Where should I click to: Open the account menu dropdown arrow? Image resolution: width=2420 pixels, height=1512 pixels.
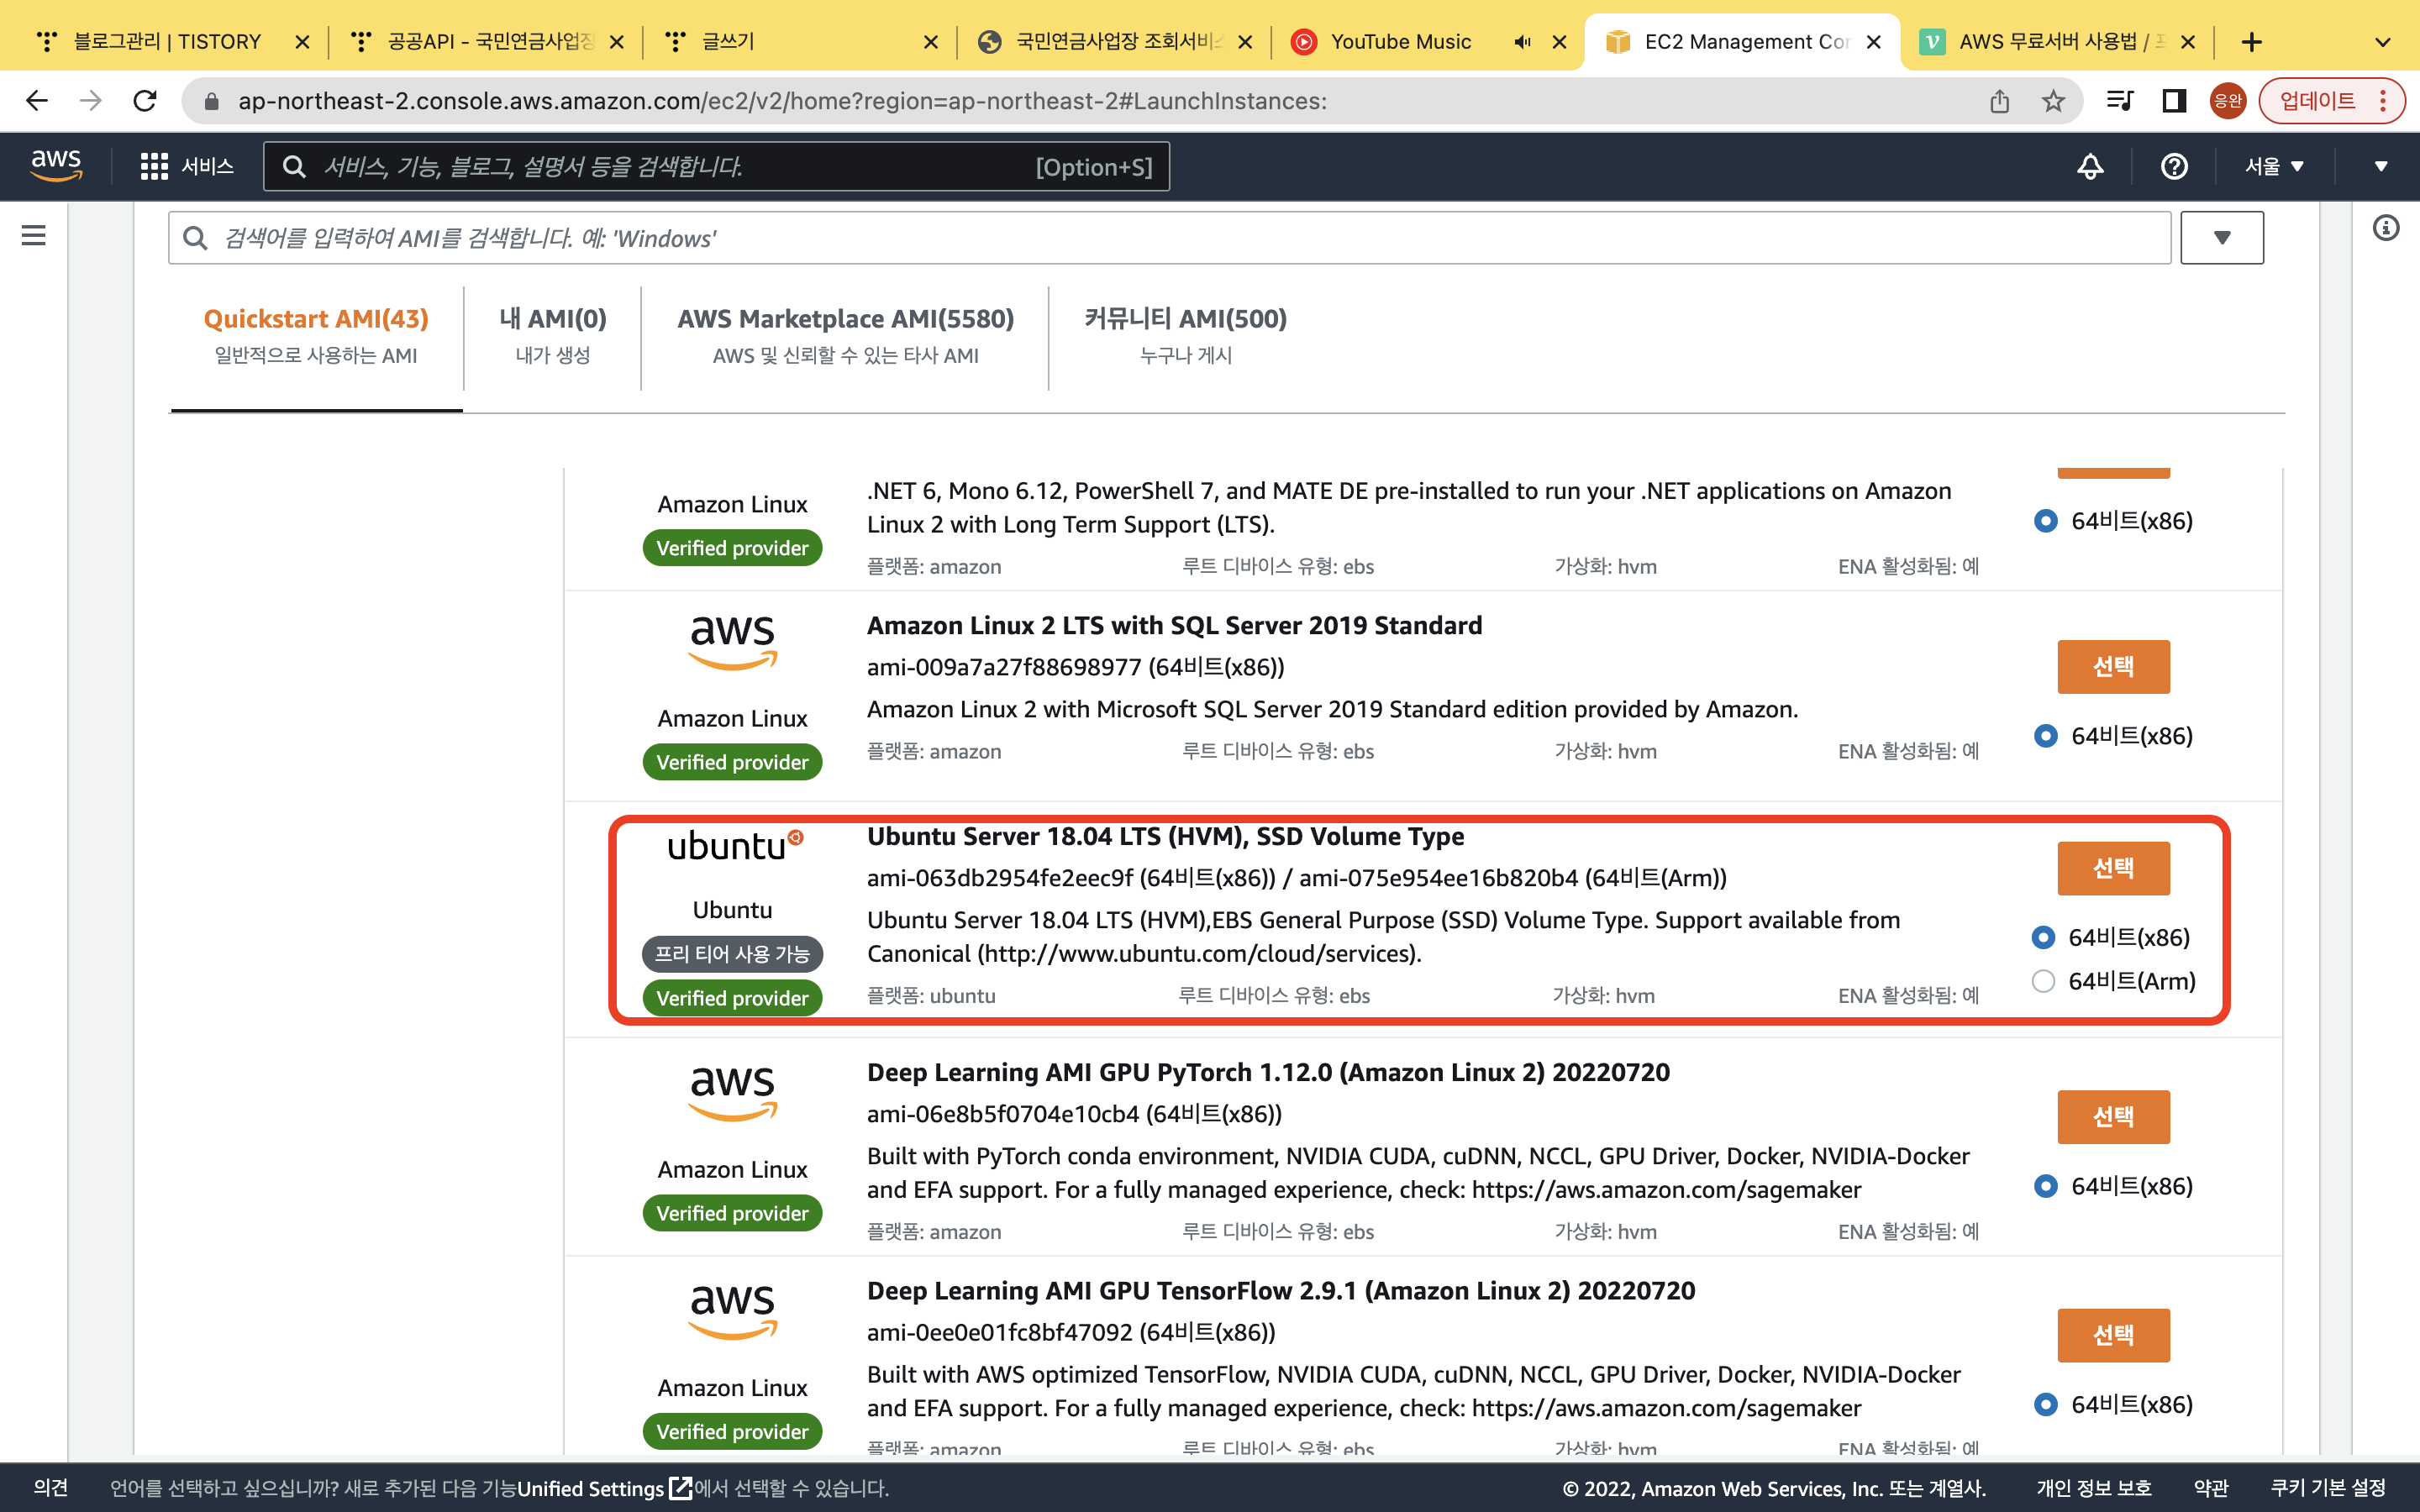coord(2380,166)
